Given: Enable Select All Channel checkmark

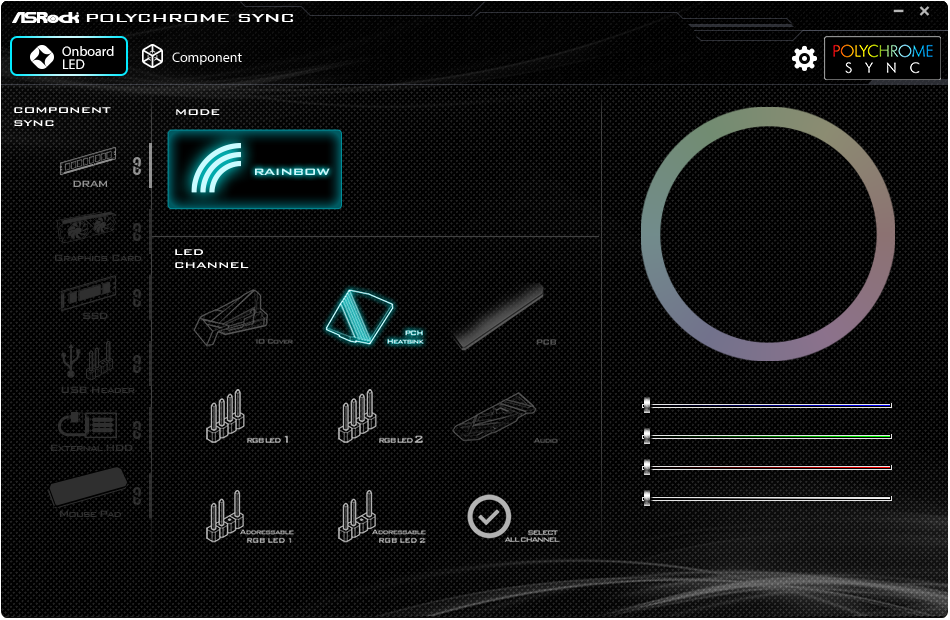Looking at the screenshot, I should (489, 517).
